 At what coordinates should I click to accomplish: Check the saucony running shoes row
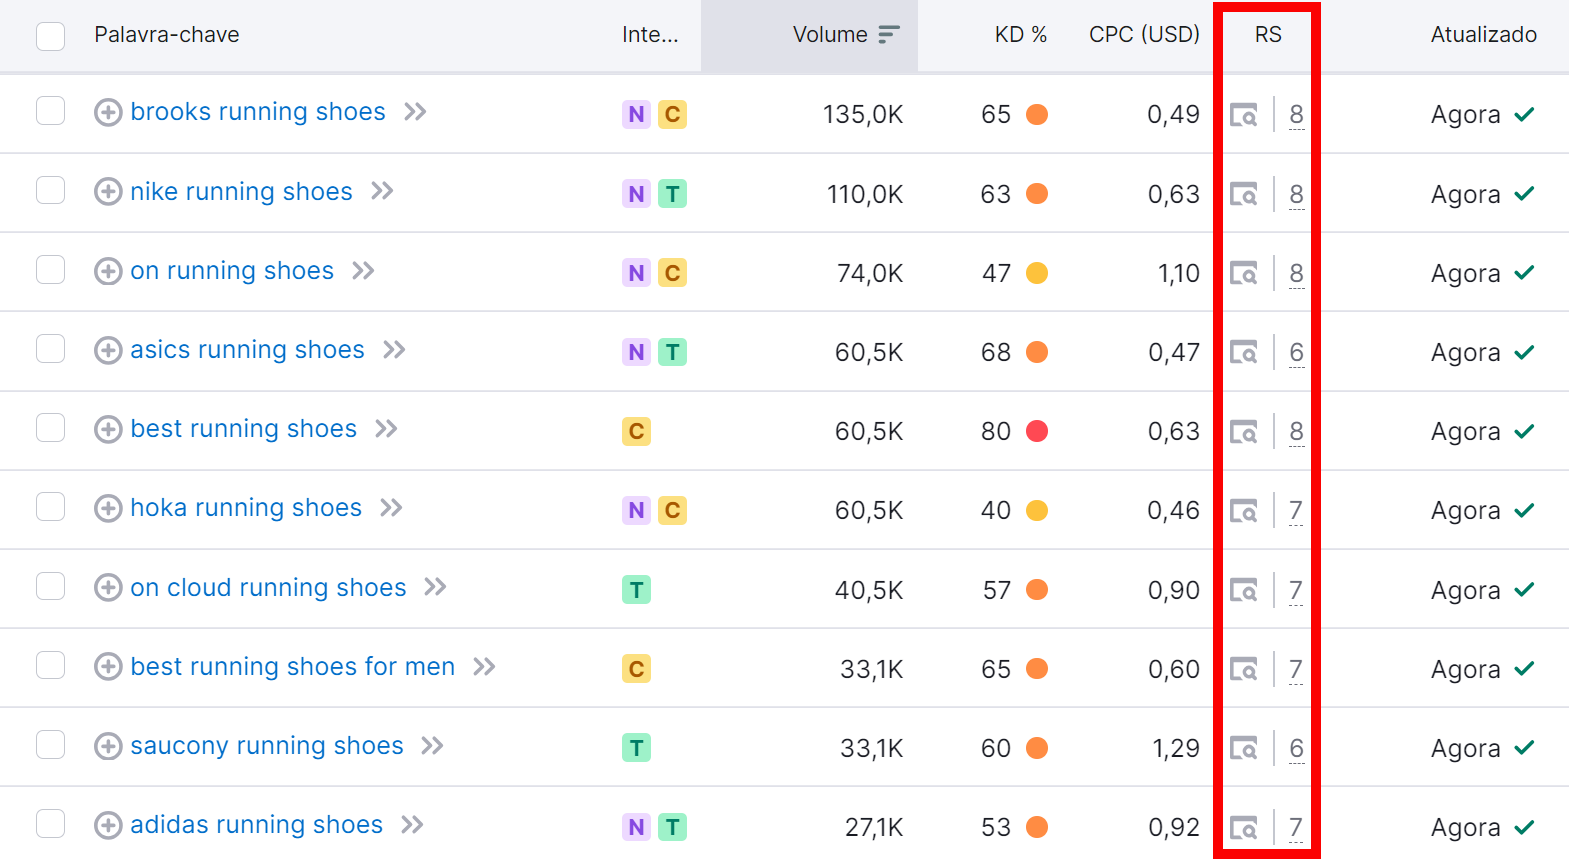click(x=50, y=744)
